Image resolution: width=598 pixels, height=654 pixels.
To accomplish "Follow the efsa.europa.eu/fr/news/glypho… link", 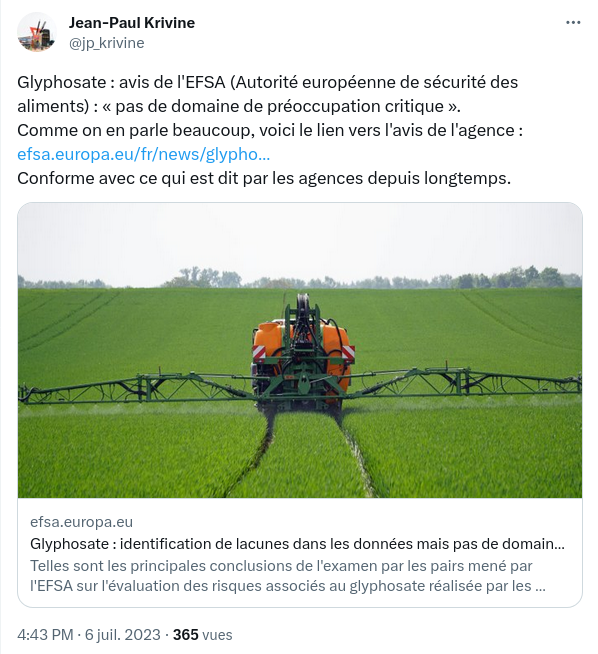I will point(143,154).
